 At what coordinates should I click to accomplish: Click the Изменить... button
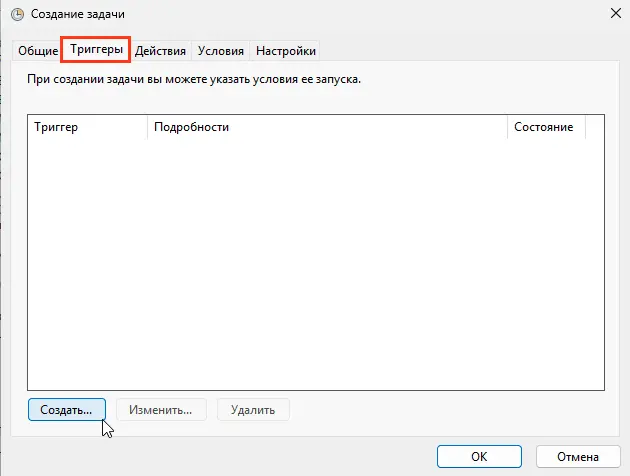[x=161, y=409]
